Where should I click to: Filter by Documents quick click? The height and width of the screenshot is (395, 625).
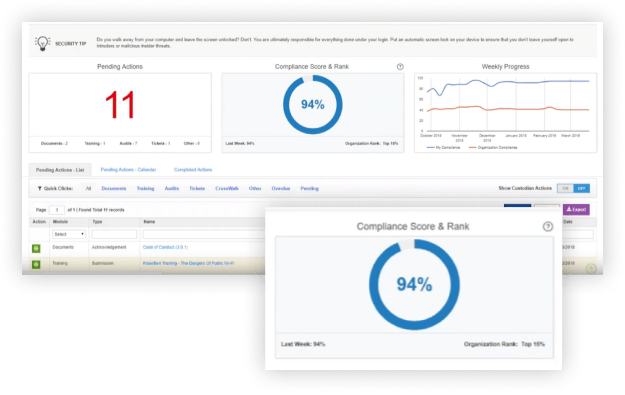(114, 188)
